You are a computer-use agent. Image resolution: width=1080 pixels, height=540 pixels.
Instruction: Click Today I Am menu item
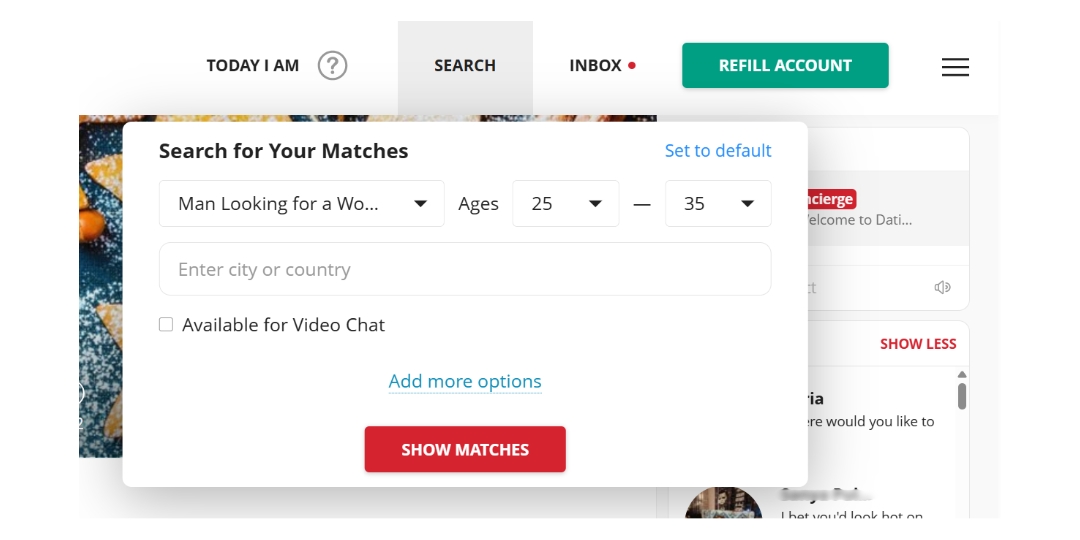tap(253, 66)
